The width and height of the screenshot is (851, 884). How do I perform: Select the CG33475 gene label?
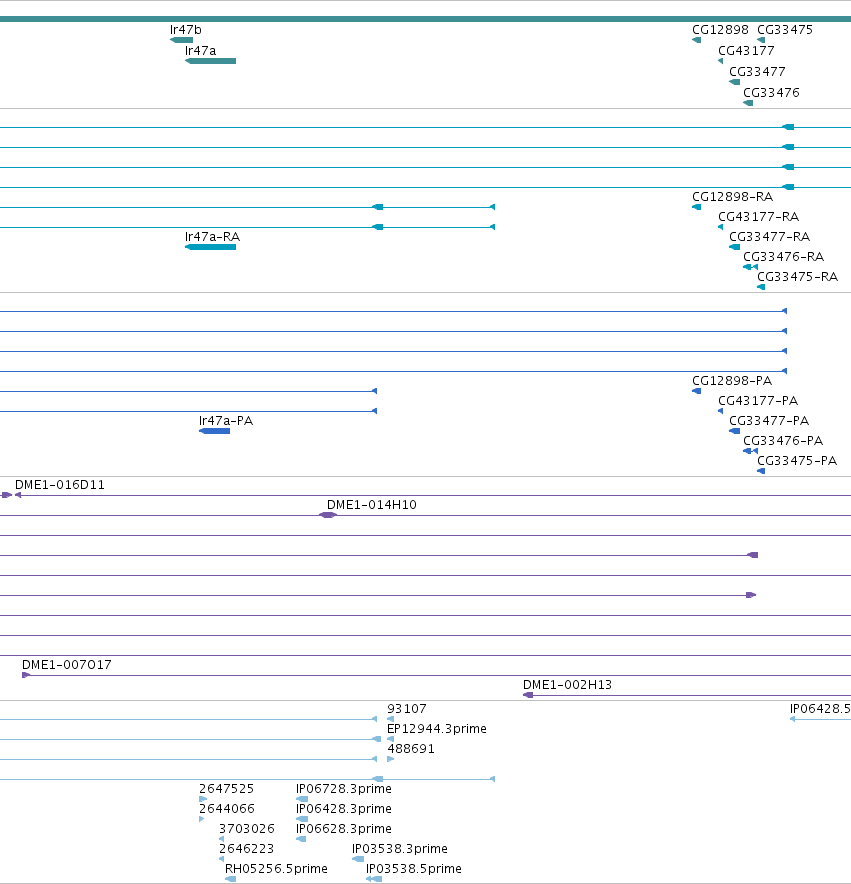click(784, 30)
